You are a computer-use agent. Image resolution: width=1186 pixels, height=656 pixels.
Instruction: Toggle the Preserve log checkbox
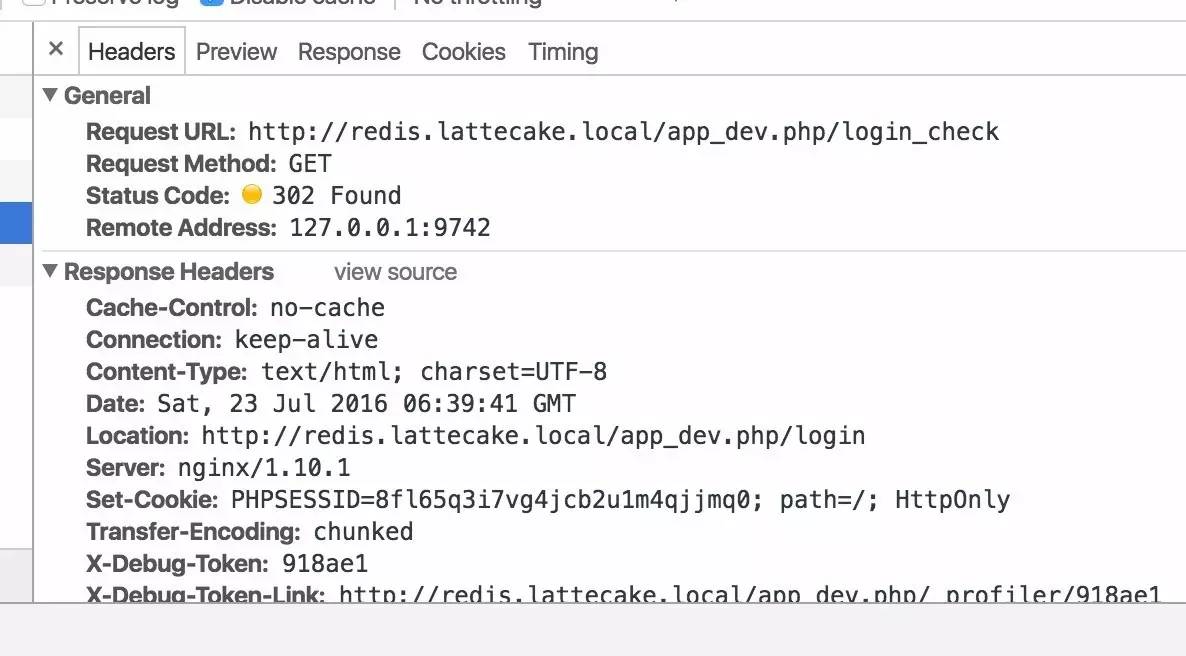point(33,2)
